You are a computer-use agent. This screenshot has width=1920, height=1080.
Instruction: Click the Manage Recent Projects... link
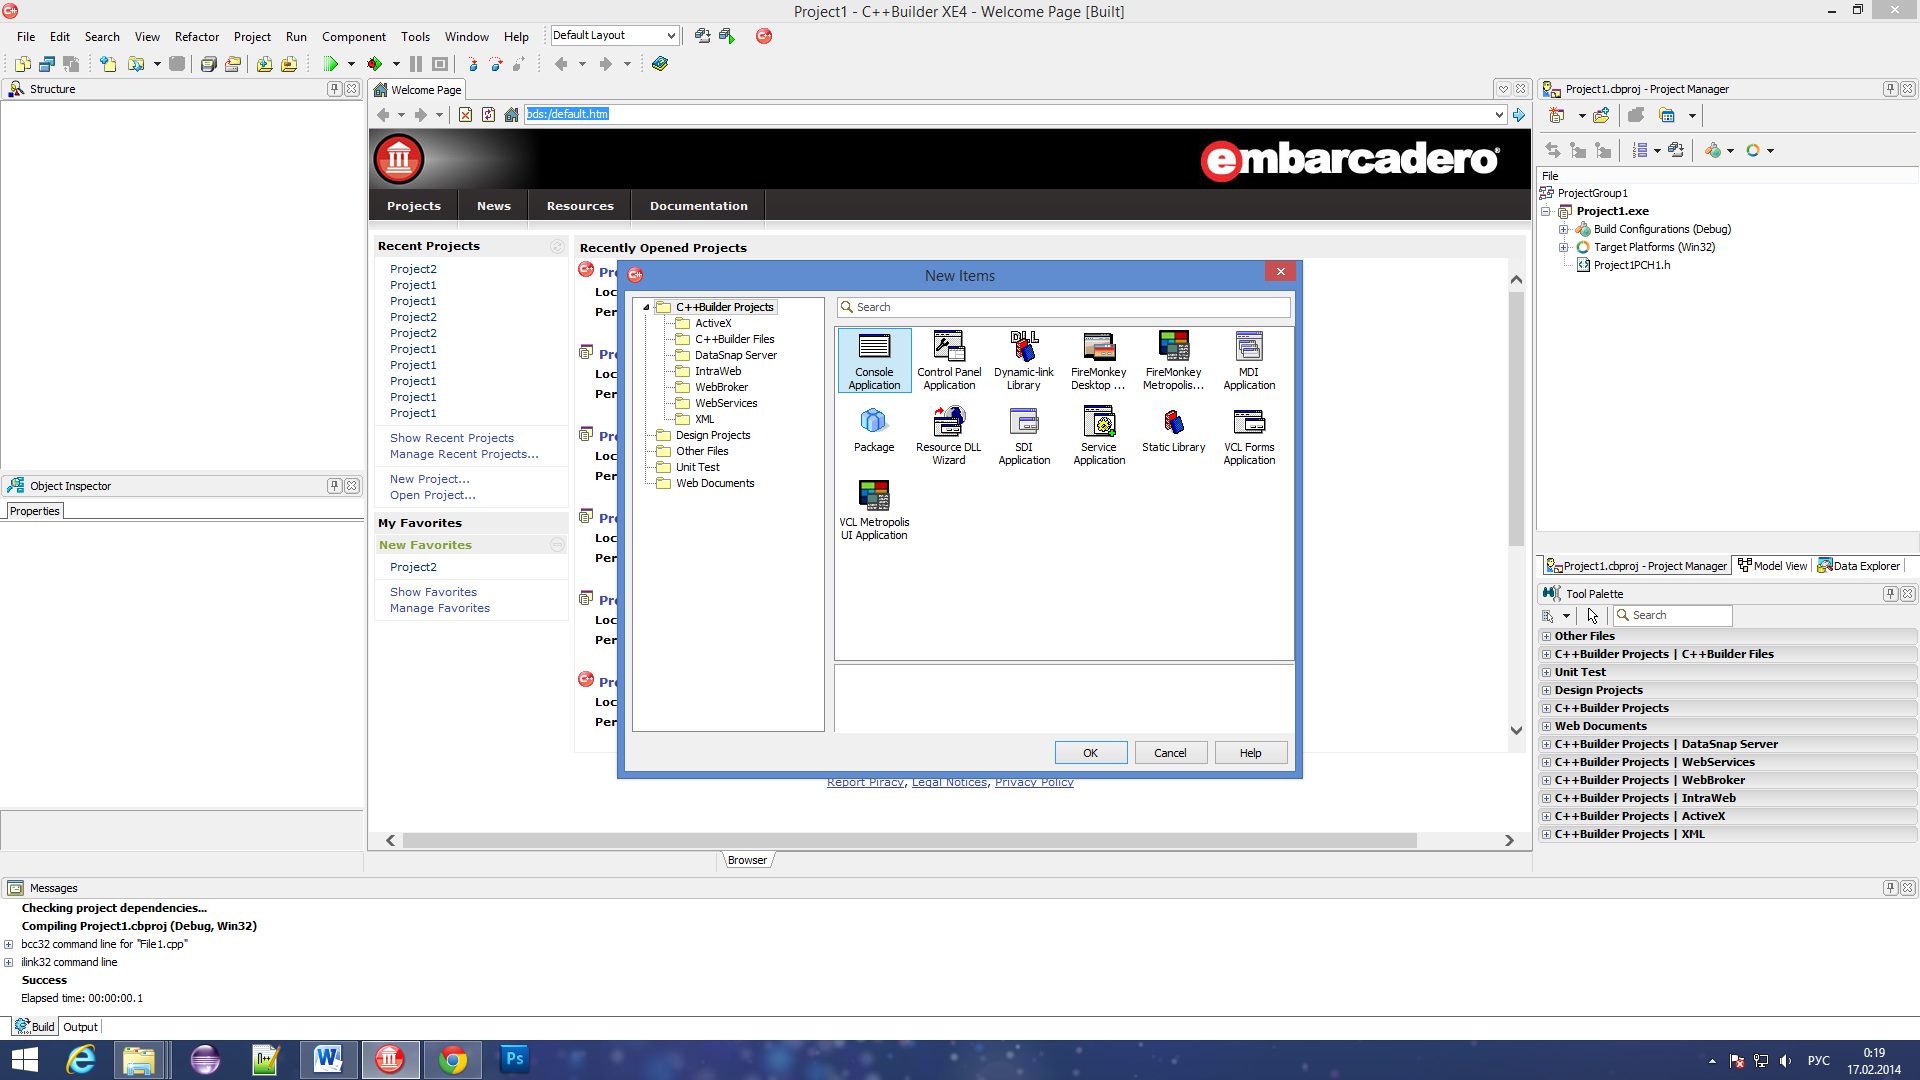point(464,455)
